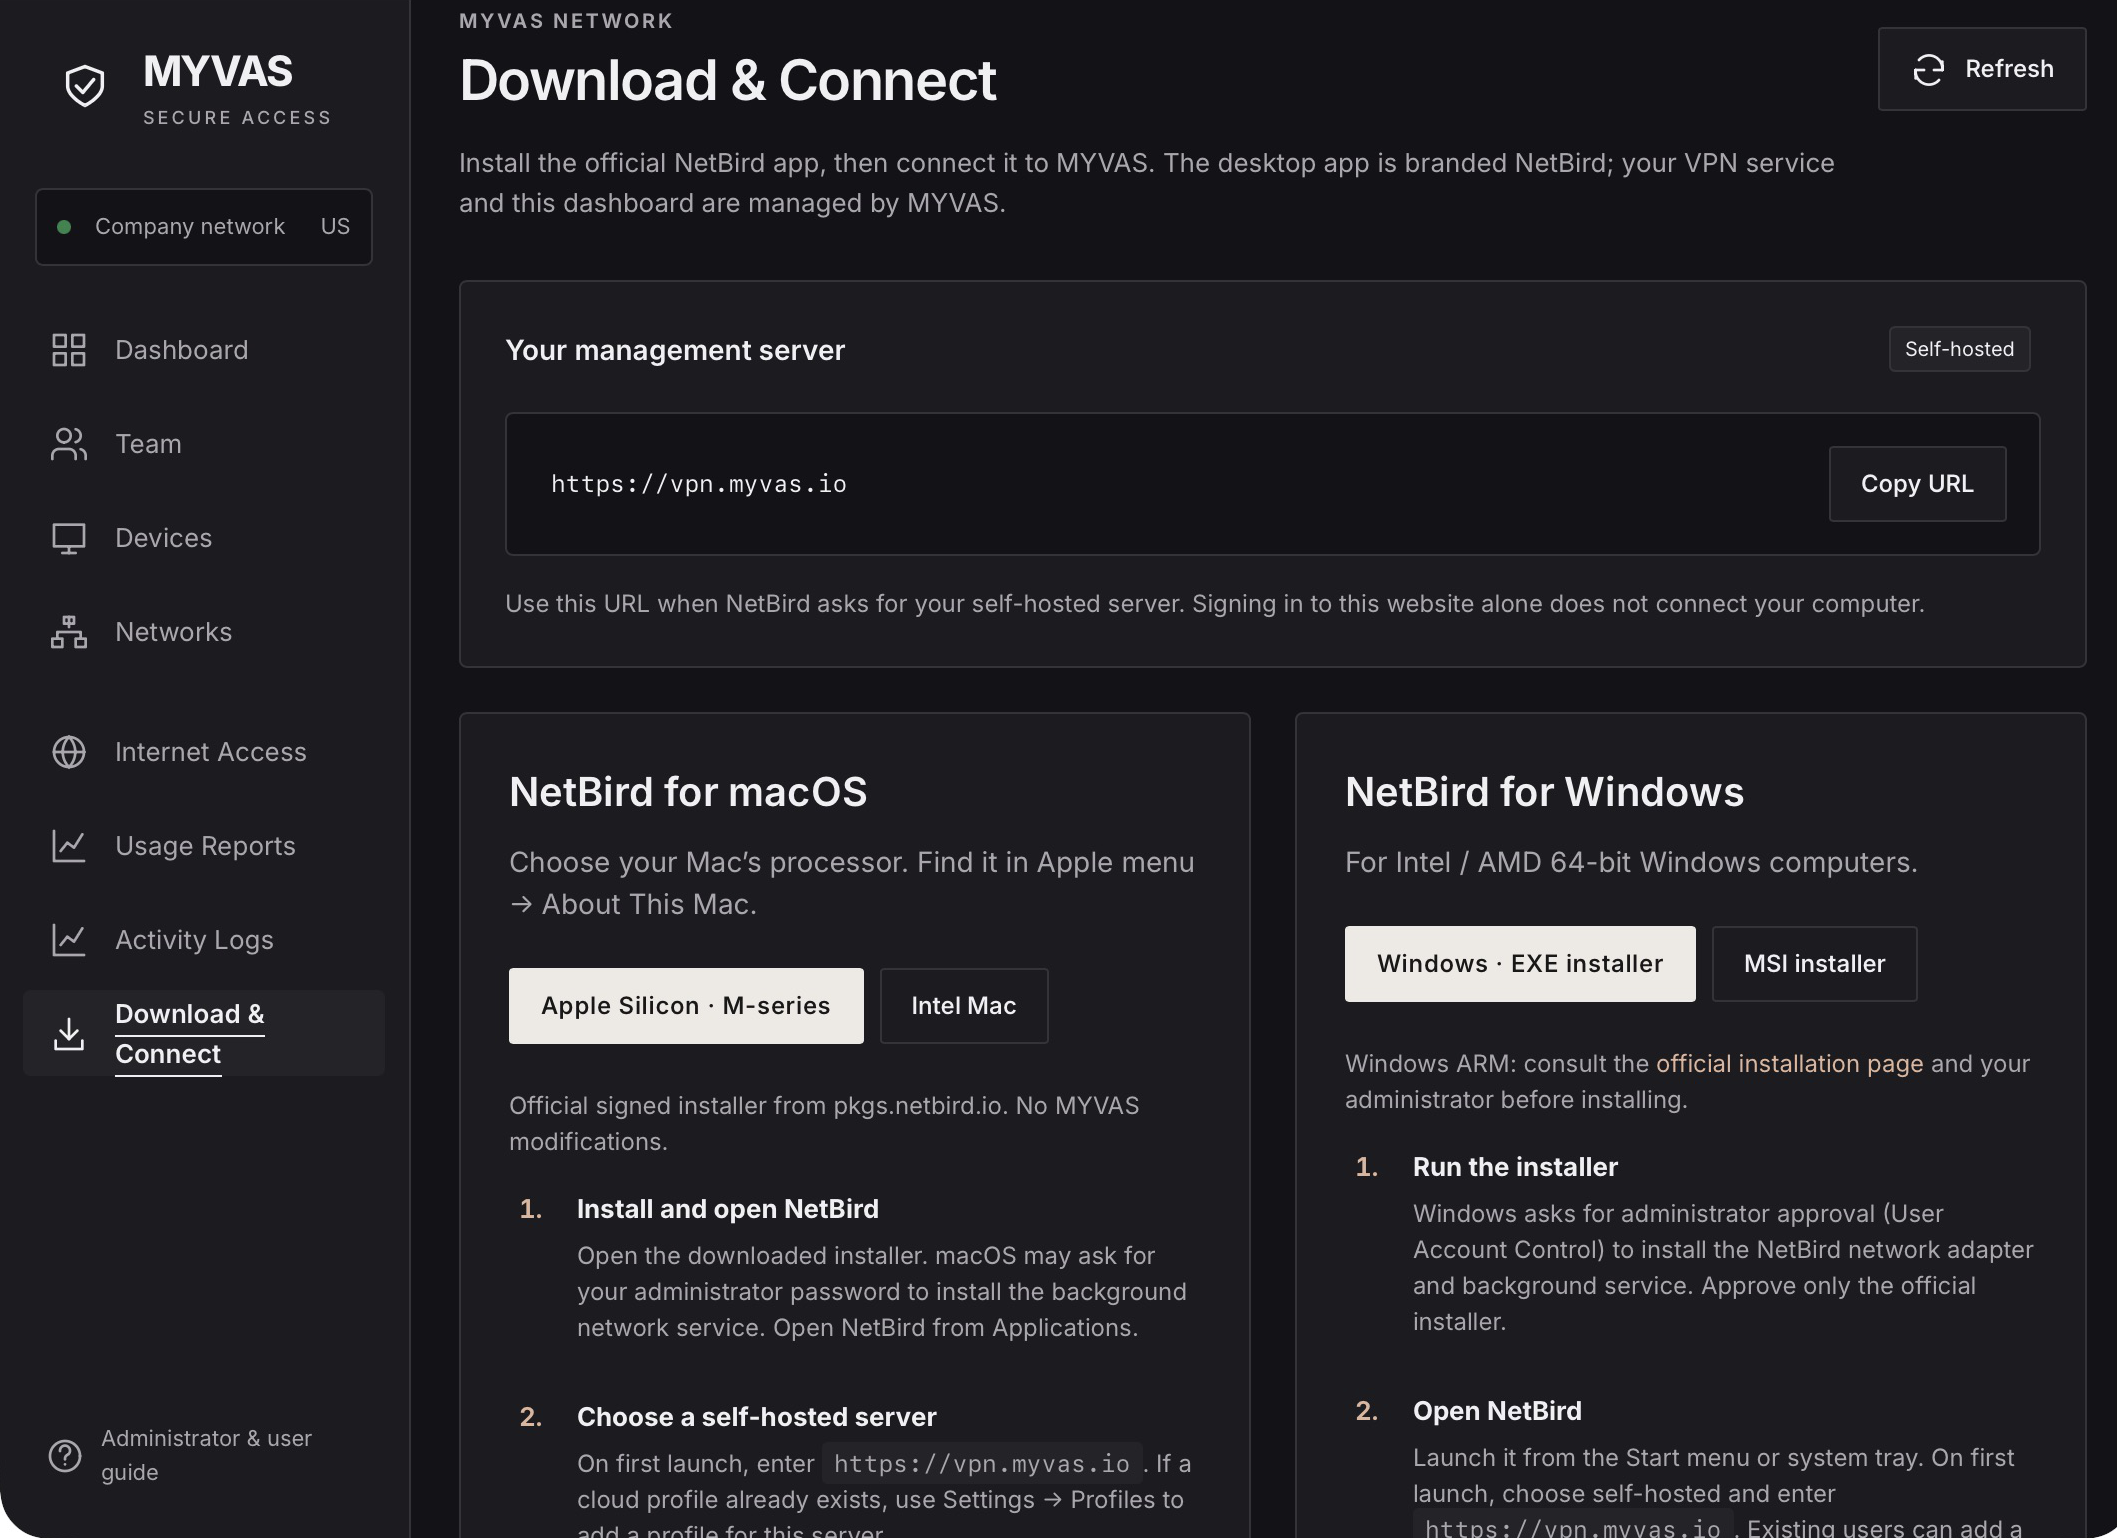Click the Activity Logs chart icon
Screen dimensions: 2117x1538
coord(69,940)
